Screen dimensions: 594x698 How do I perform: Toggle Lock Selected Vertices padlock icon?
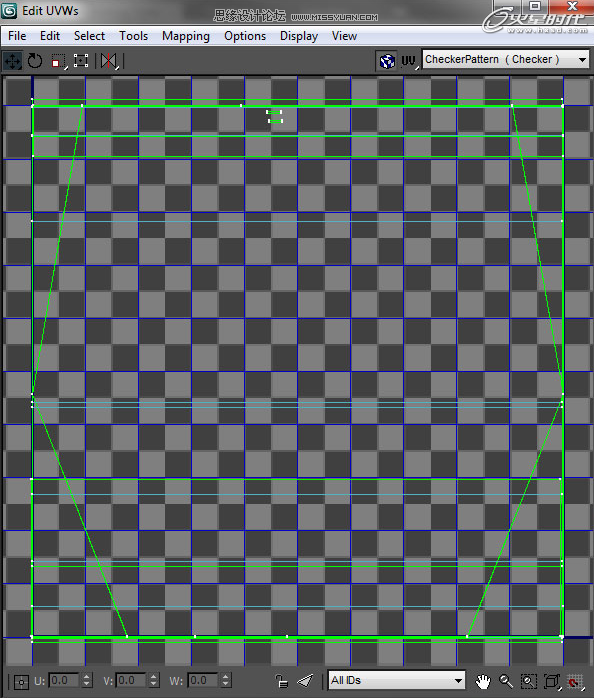281,681
